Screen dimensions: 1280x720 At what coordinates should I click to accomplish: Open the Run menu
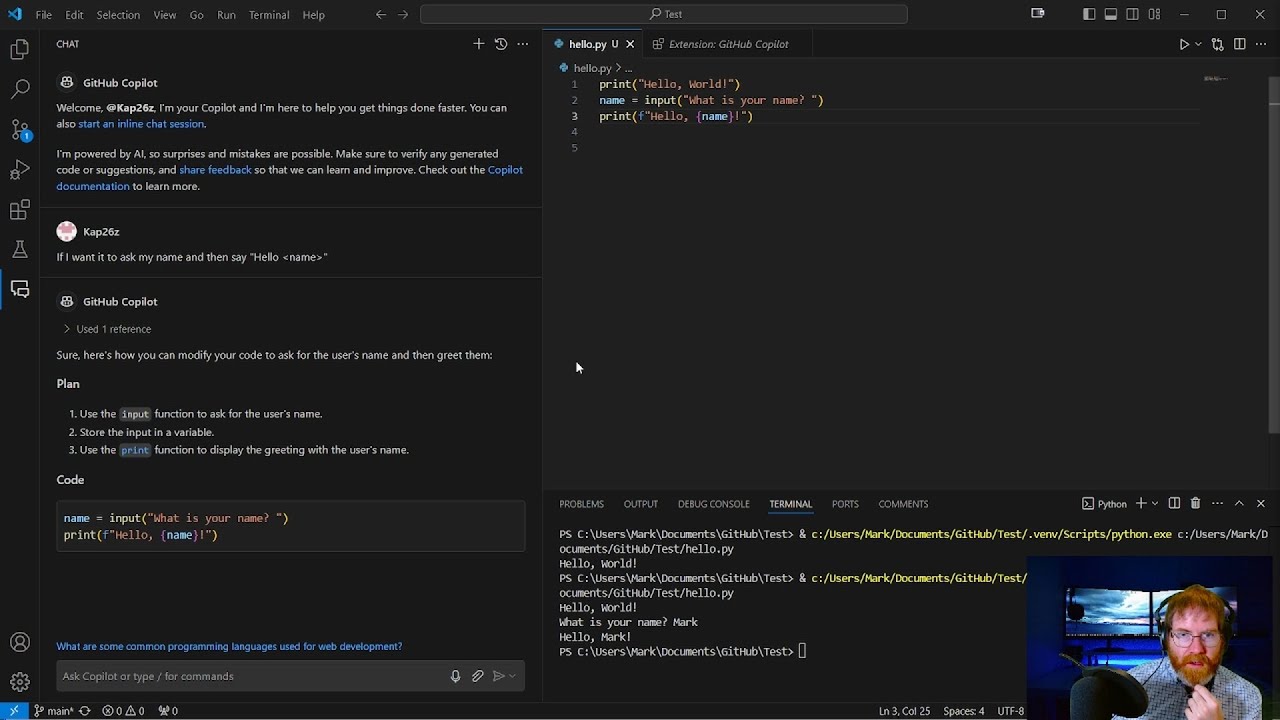(x=227, y=15)
